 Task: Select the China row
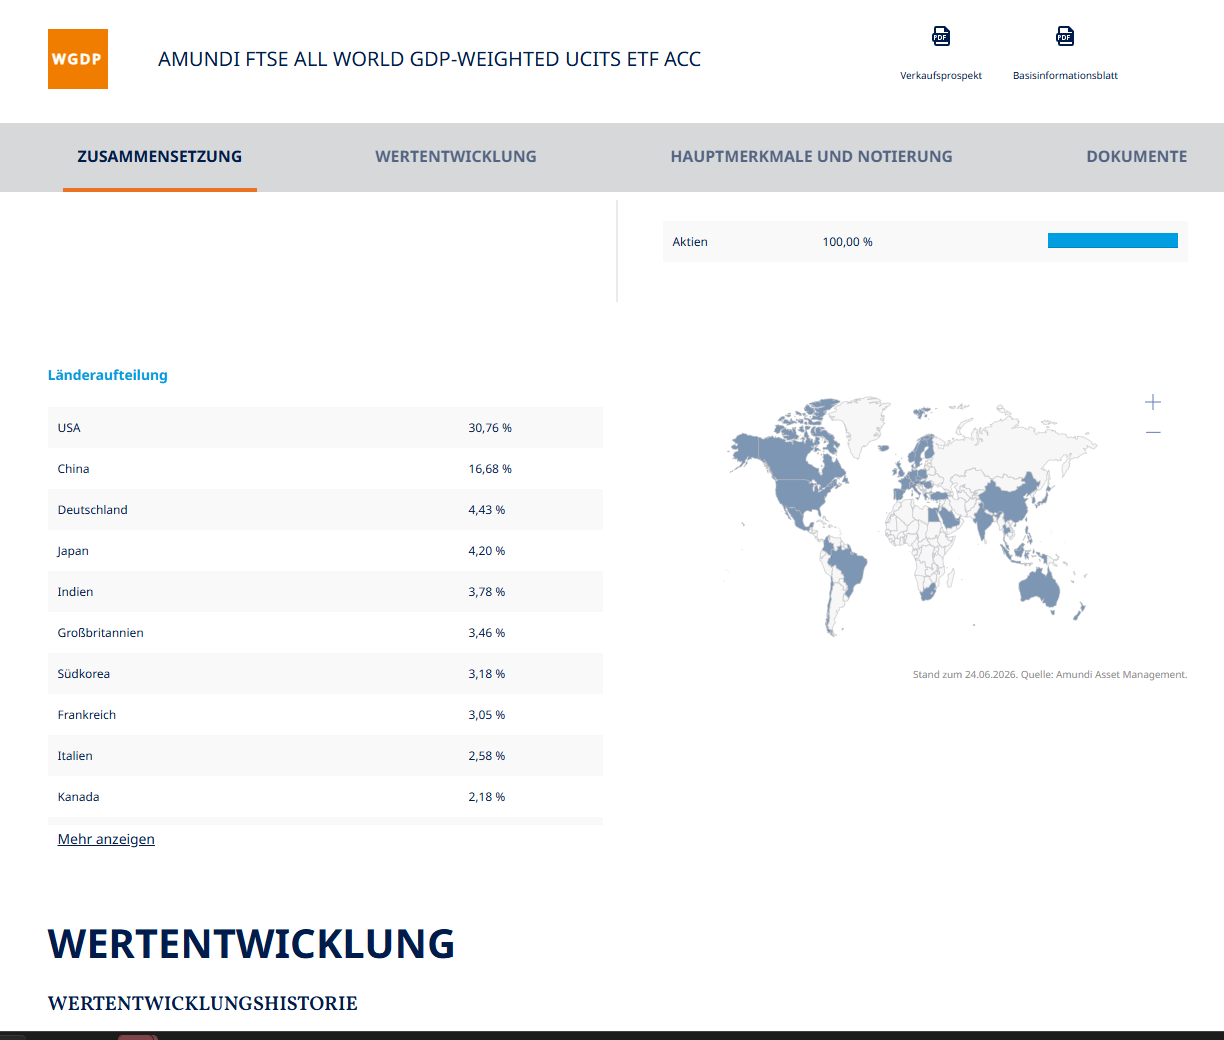tap(325, 469)
